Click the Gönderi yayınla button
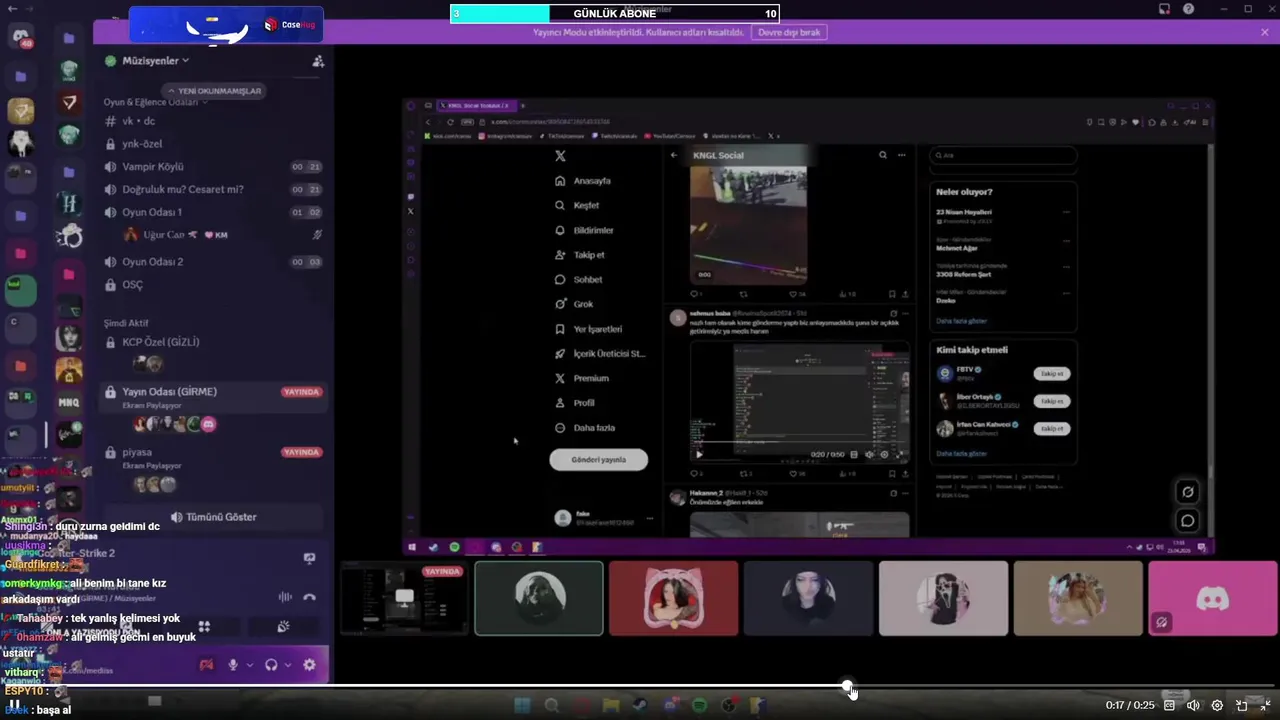The width and height of the screenshot is (1280, 720). [x=598, y=460]
